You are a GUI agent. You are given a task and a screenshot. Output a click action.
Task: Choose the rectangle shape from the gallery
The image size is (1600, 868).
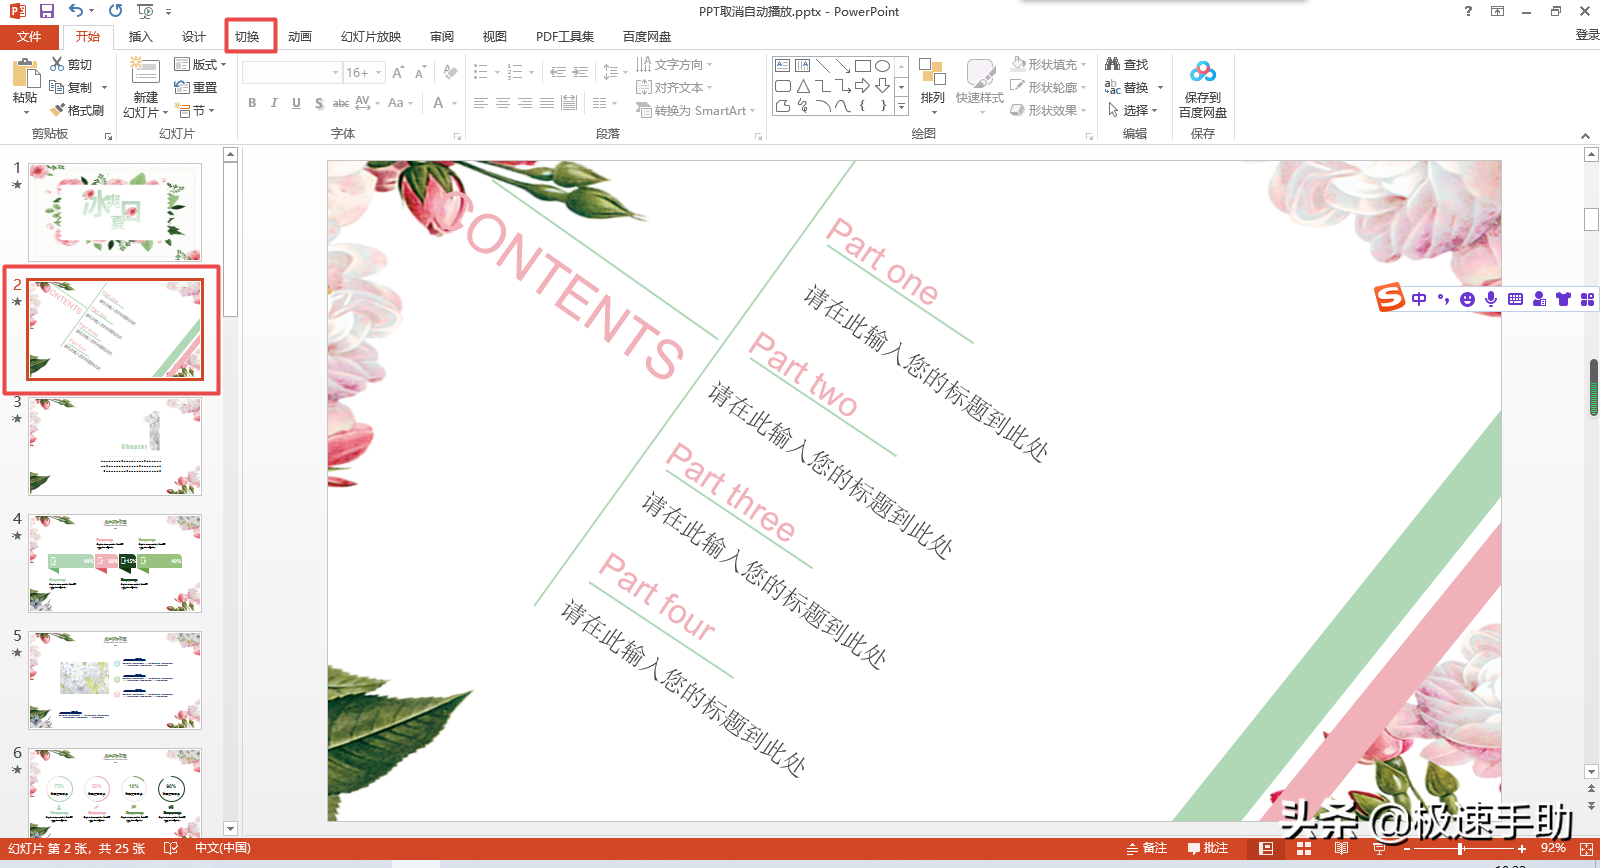[x=862, y=66]
